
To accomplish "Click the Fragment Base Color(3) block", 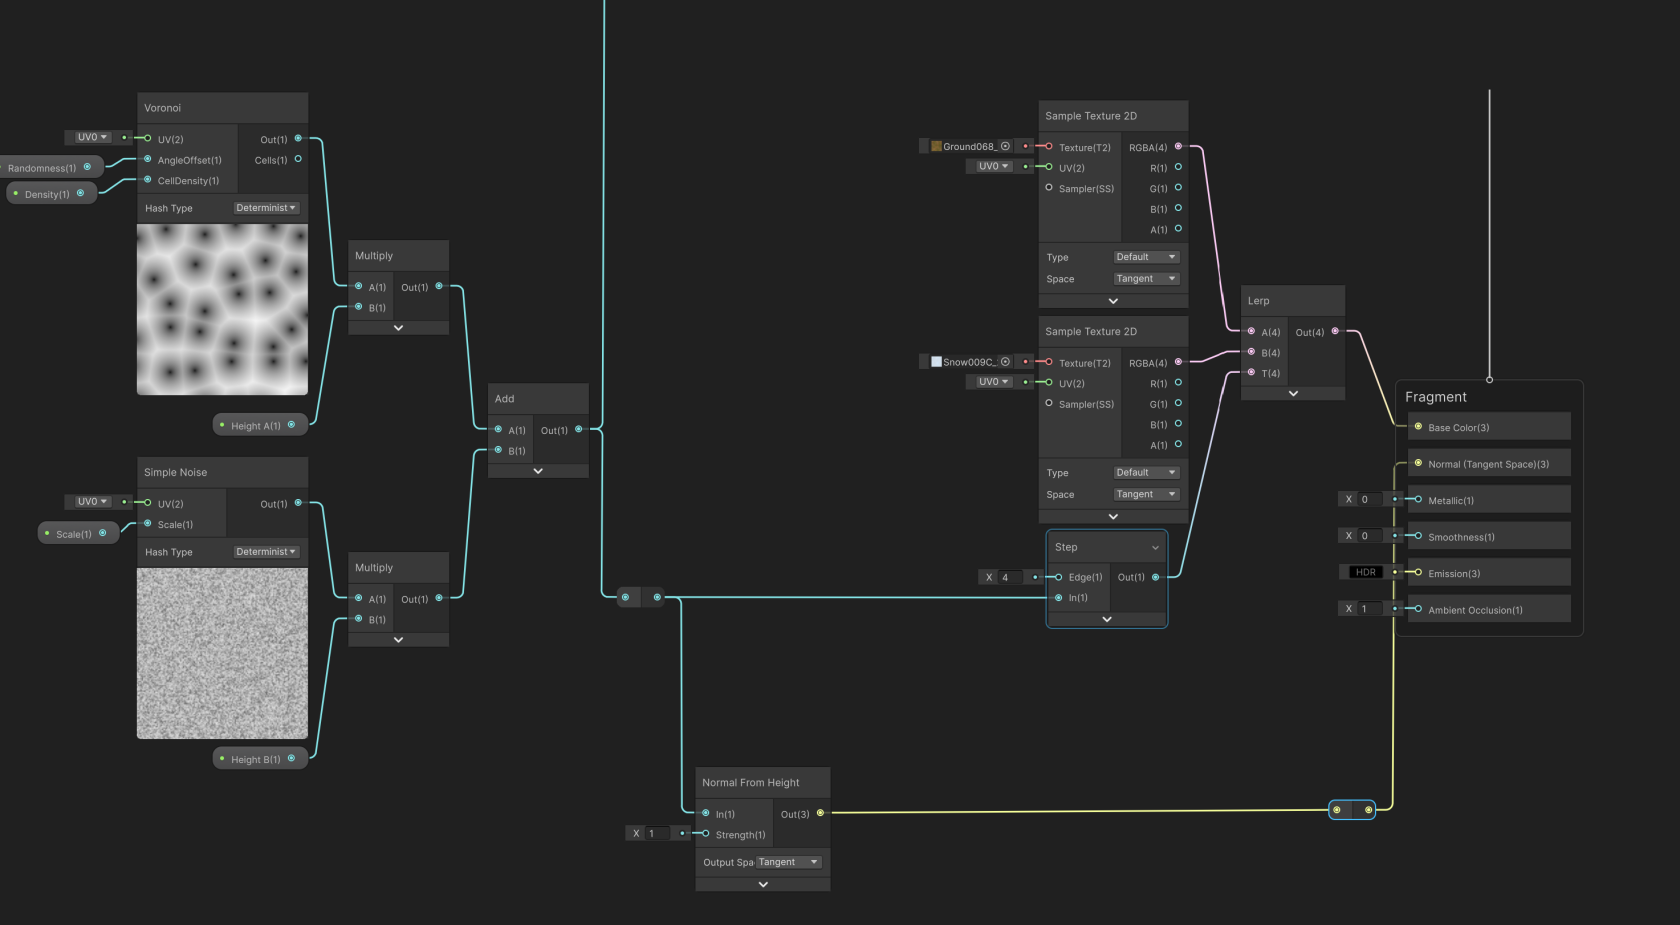I will tap(1489, 427).
